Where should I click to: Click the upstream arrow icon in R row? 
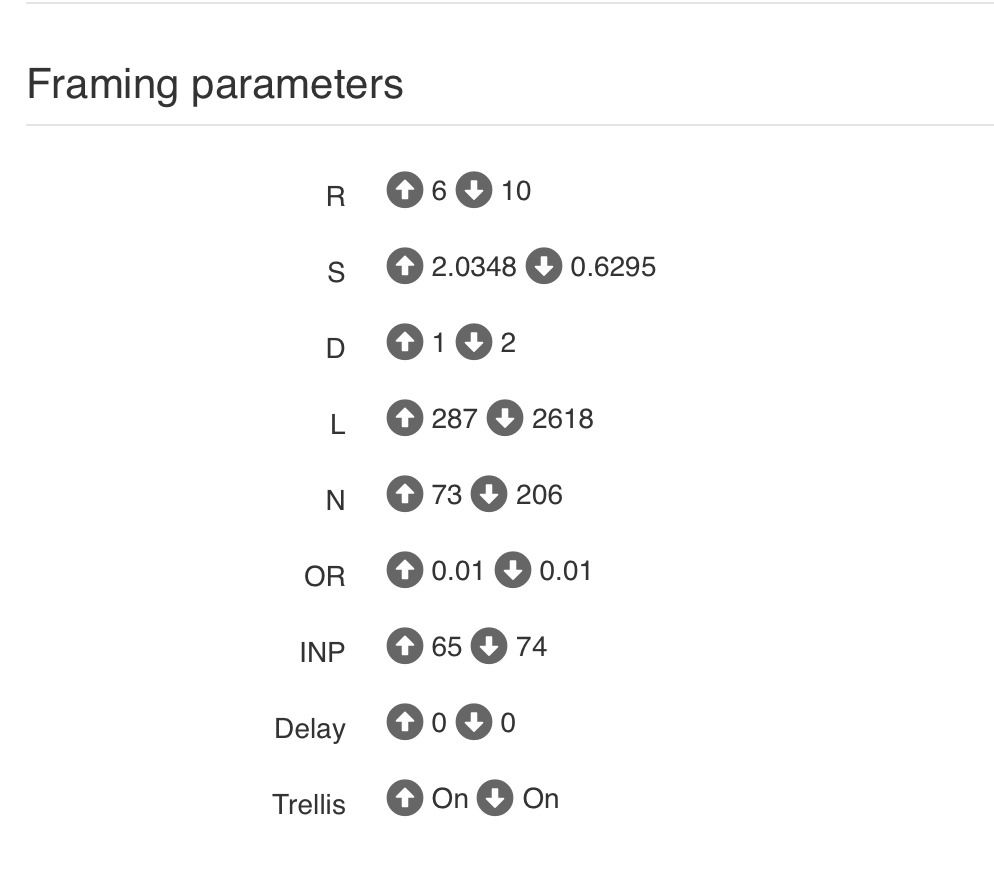(405, 190)
